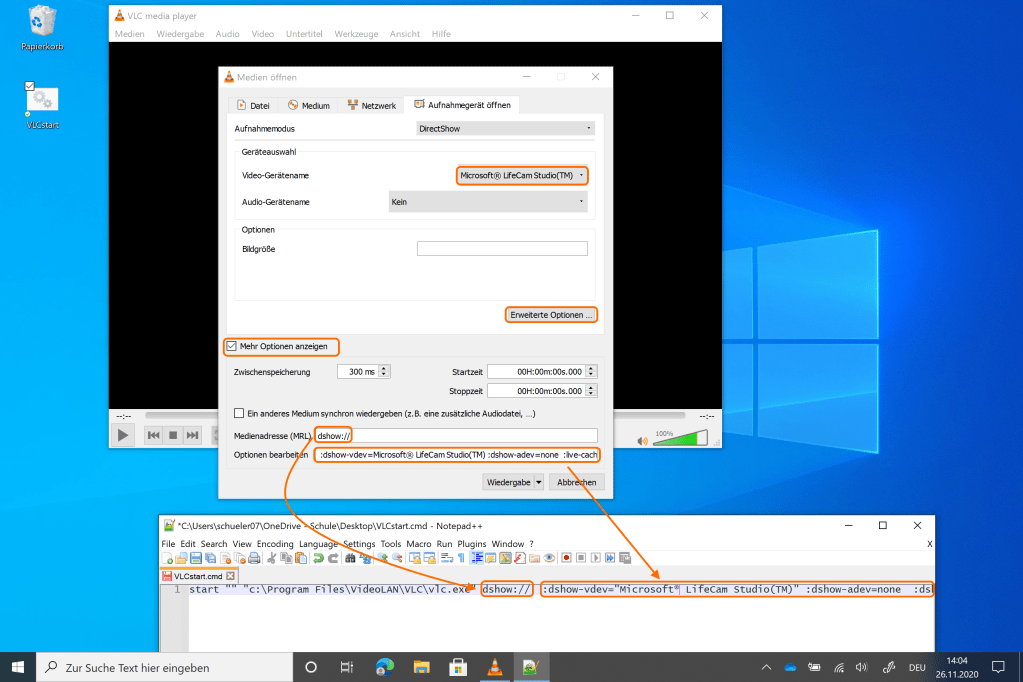Screen dimensions: 1023x682
Task: Open the Werkzeuge menu in VLC
Action: click(358, 34)
